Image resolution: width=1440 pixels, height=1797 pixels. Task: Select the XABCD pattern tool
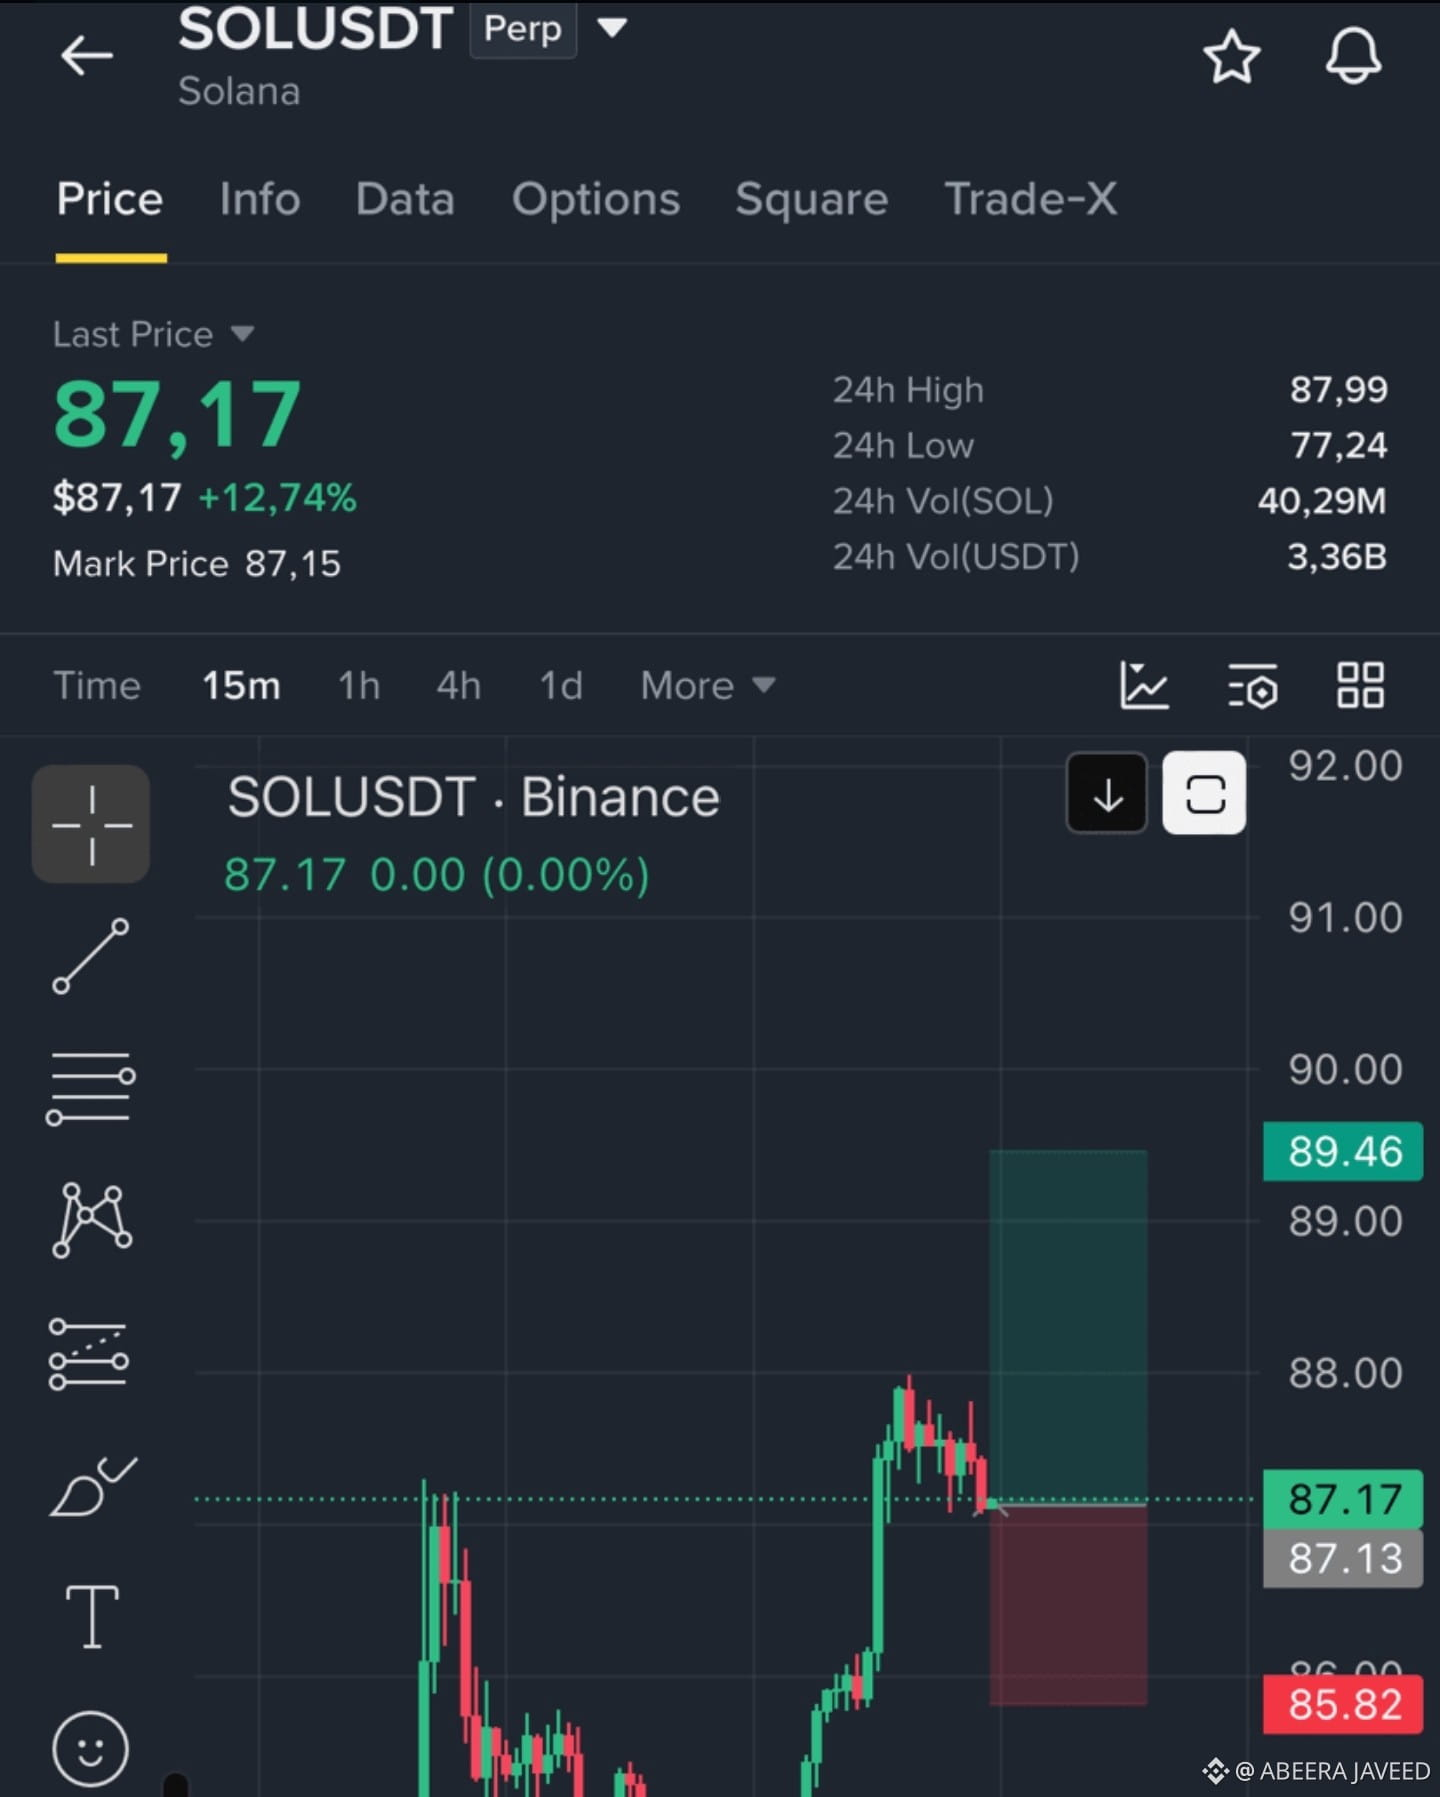(x=91, y=1220)
